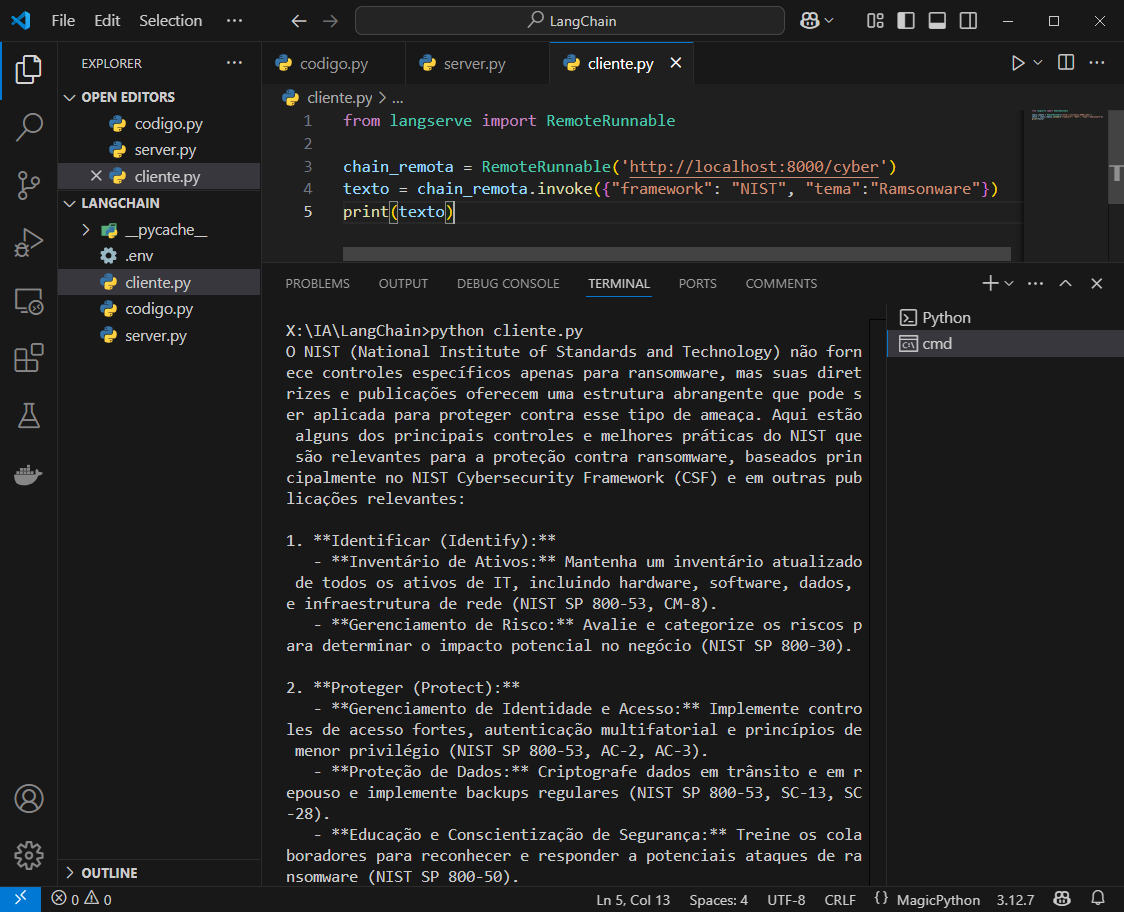This screenshot has width=1124, height=912.
Task: Open the Copilot menu in title bar
Action: [816, 21]
